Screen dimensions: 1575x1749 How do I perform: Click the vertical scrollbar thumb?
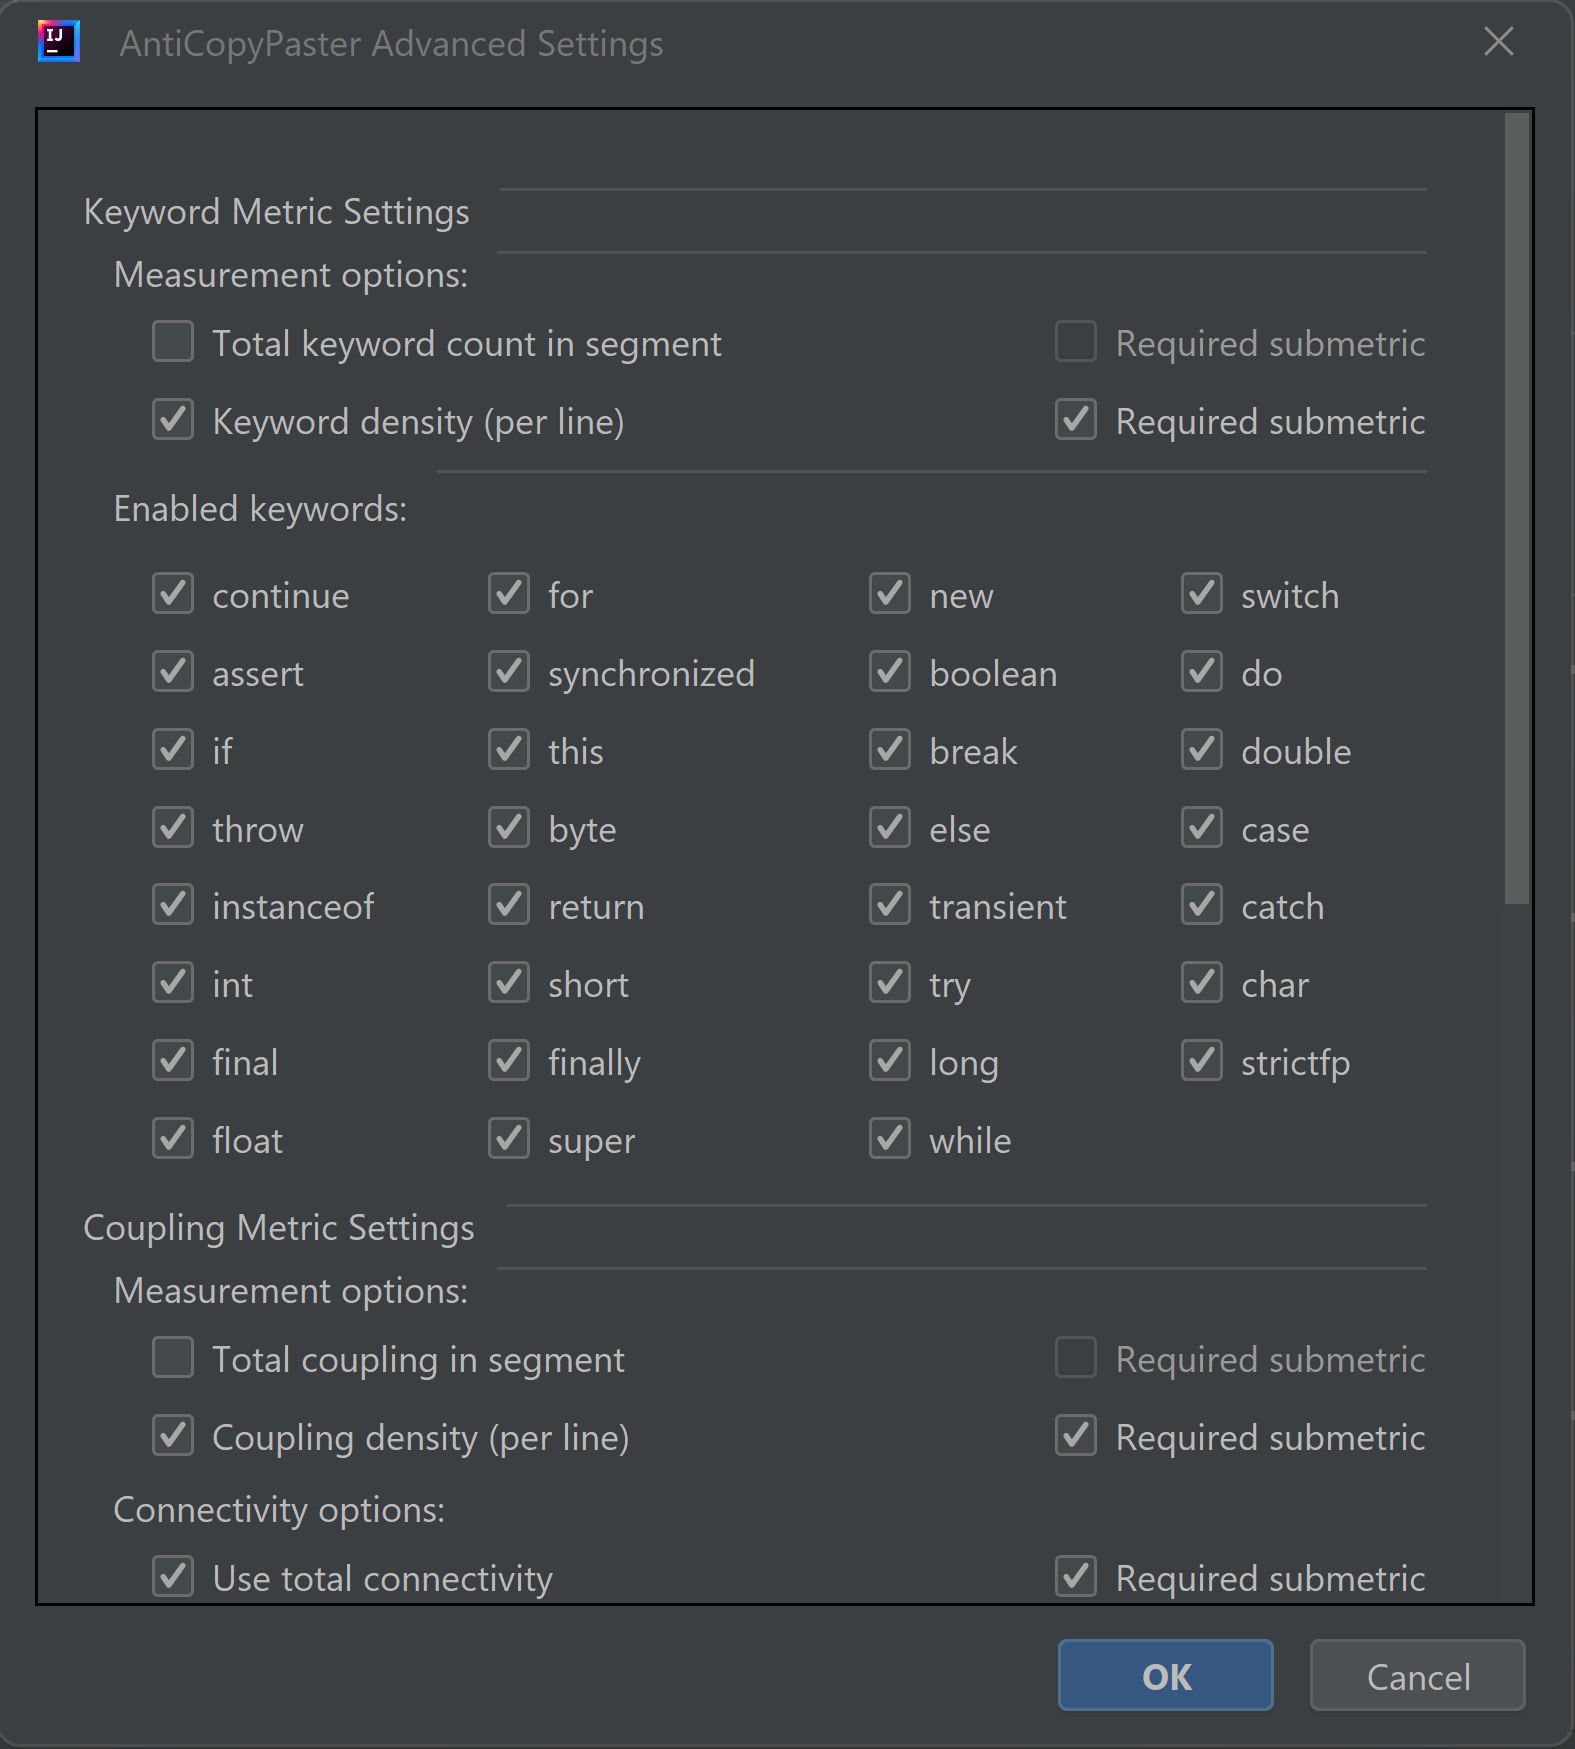[1517, 508]
